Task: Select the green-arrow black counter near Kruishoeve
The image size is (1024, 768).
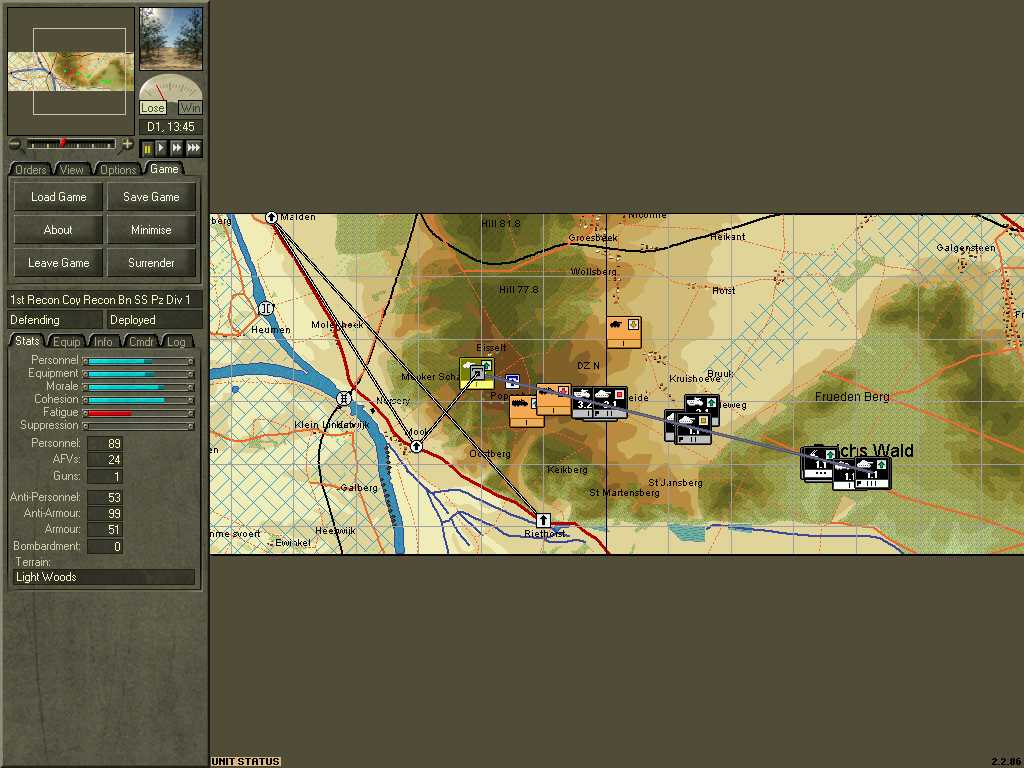Action: coord(702,405)
